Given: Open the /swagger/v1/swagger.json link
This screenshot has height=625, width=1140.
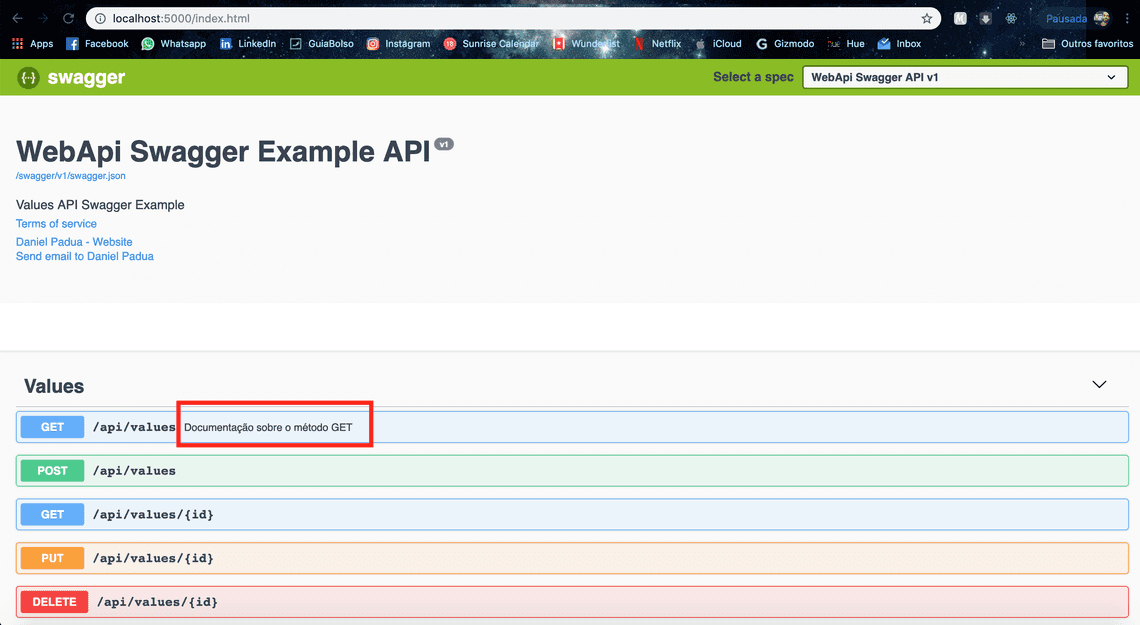Looking at the screenshot, I should 70,175.
